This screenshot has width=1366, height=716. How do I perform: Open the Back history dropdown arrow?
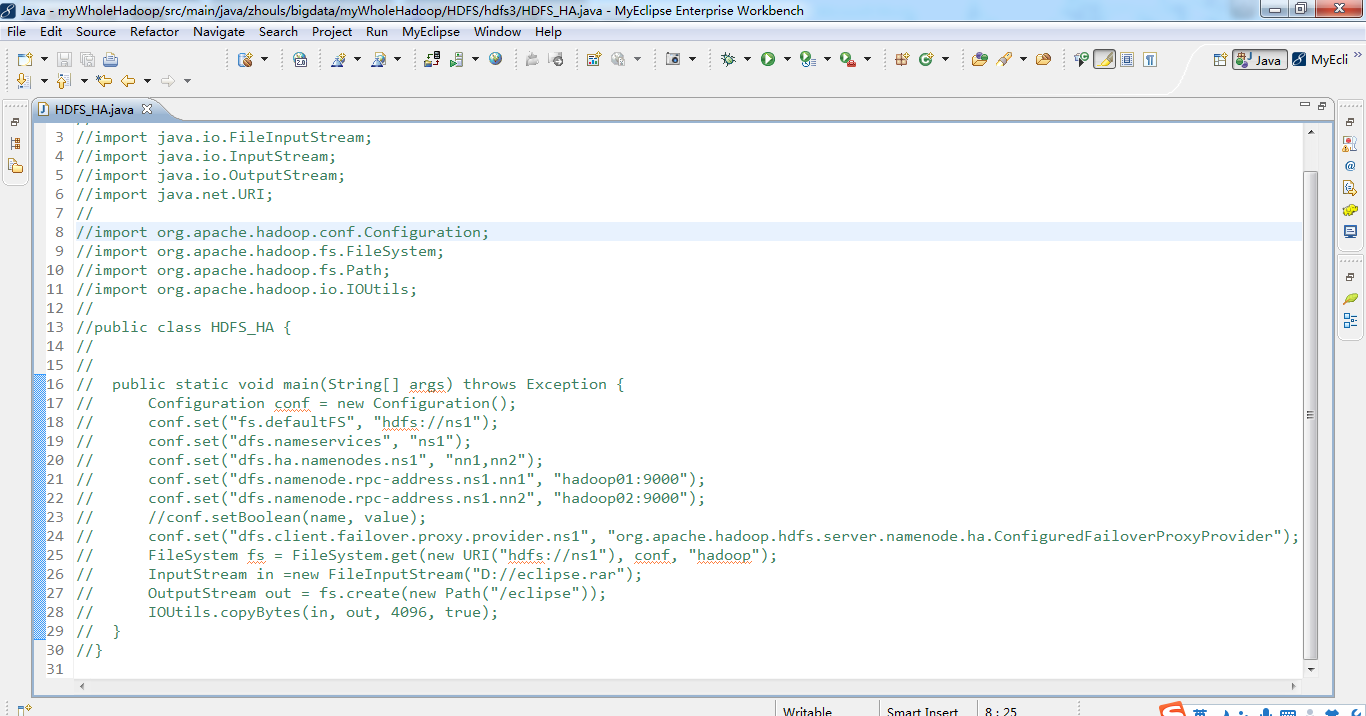click(147, 81)
